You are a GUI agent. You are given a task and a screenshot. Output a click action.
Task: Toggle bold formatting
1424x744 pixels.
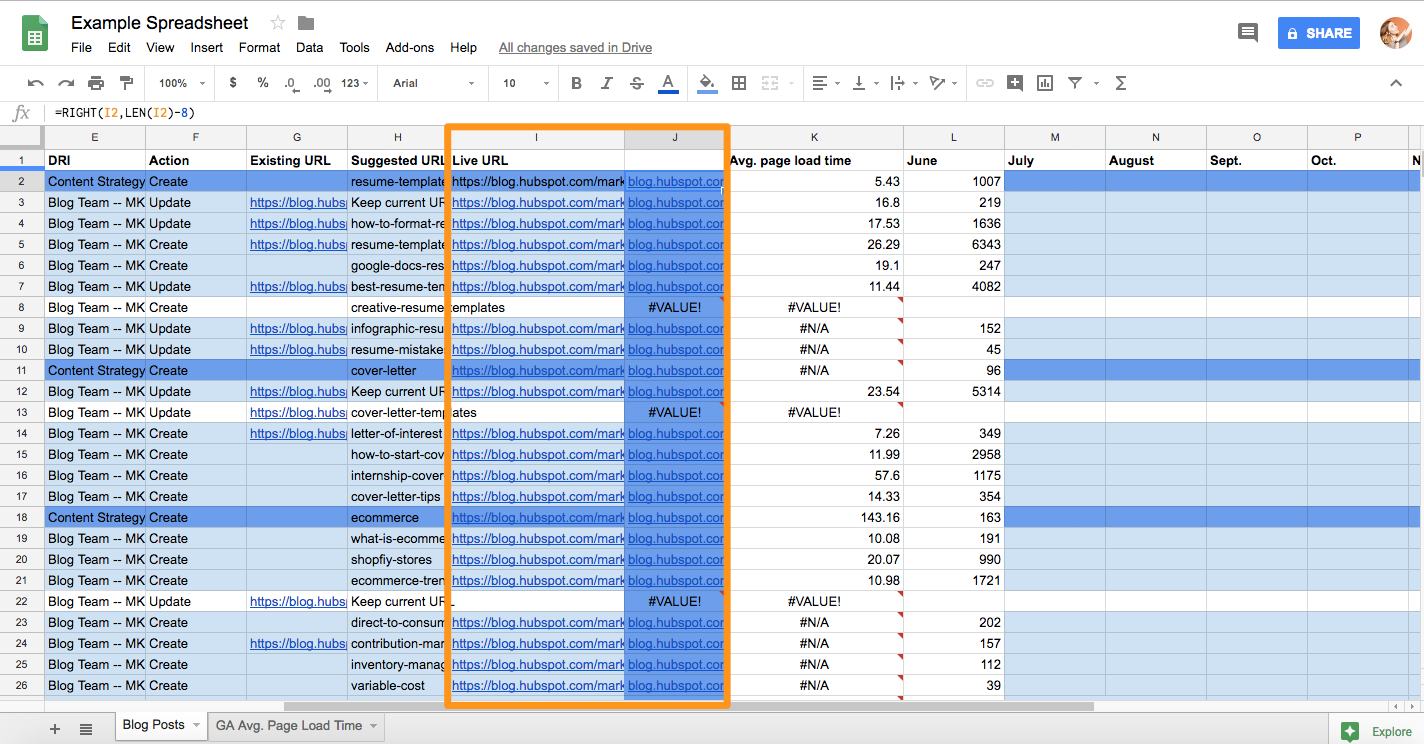[x=576, y=83]
